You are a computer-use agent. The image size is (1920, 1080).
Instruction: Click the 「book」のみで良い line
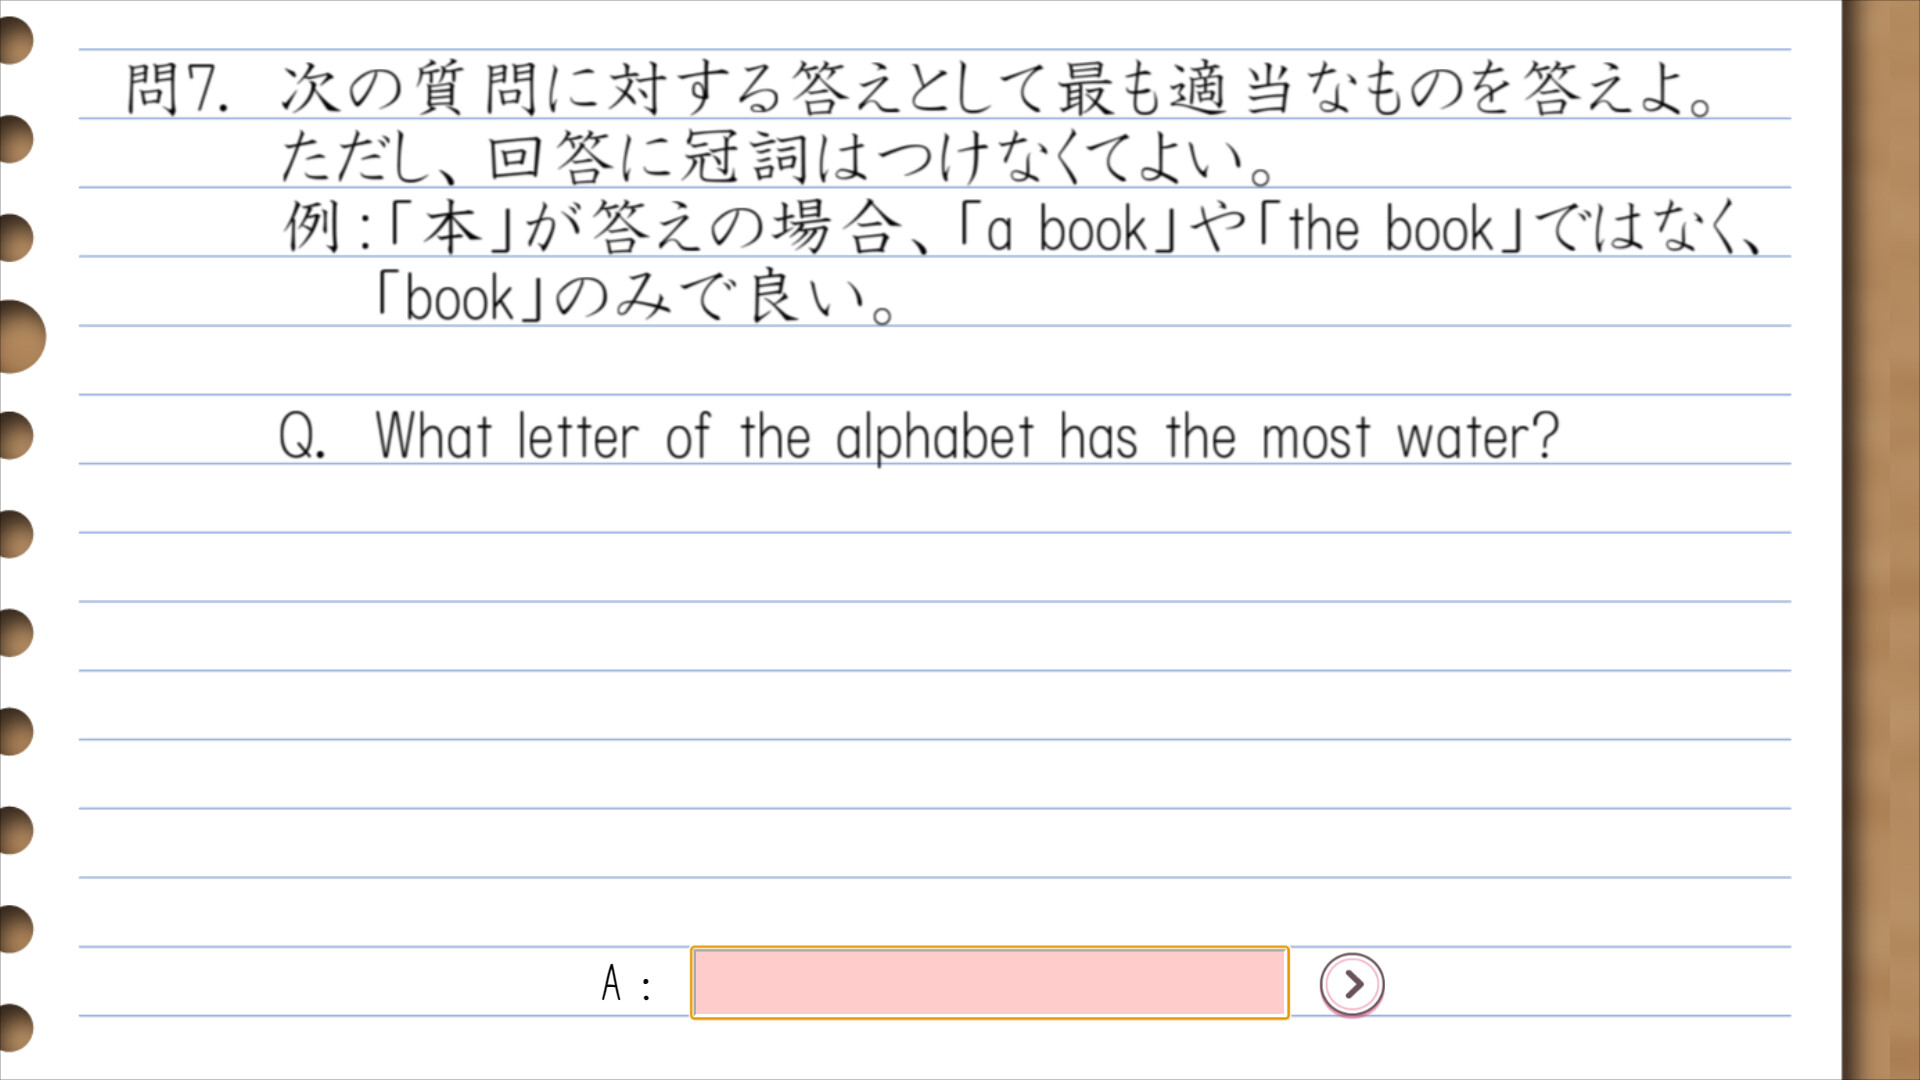632,298
